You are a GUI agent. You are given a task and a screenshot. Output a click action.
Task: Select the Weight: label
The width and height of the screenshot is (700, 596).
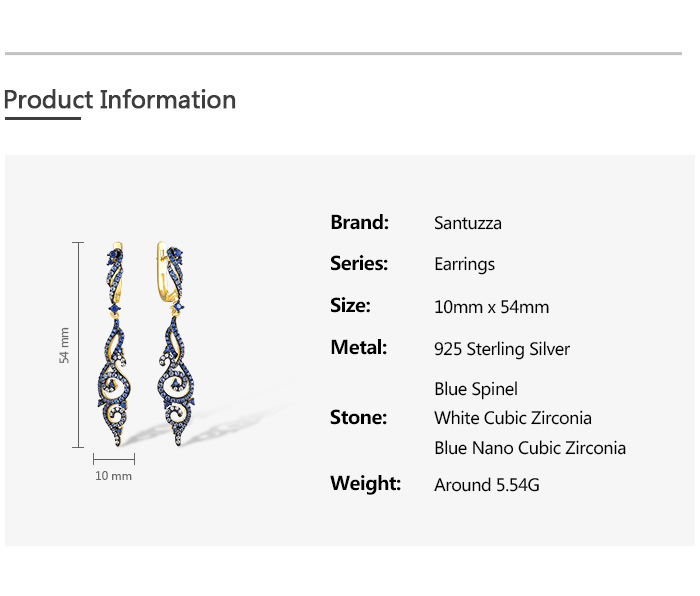pyautogui.click(x=365, y=484)
